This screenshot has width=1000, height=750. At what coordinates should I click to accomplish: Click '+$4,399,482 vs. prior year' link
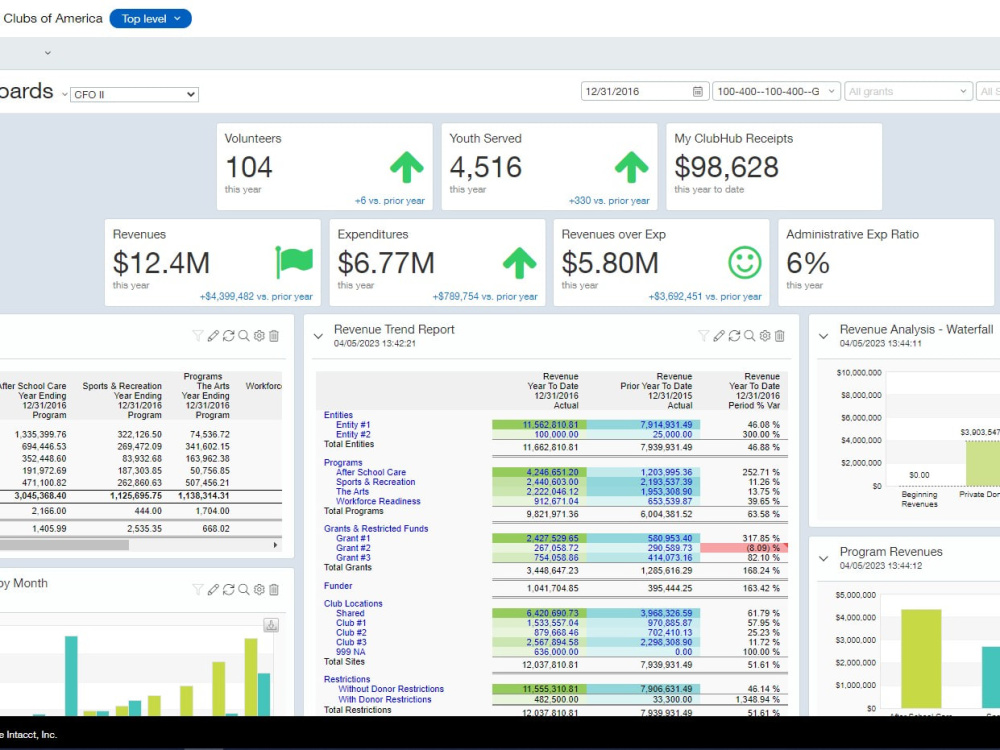coord(256,297)
